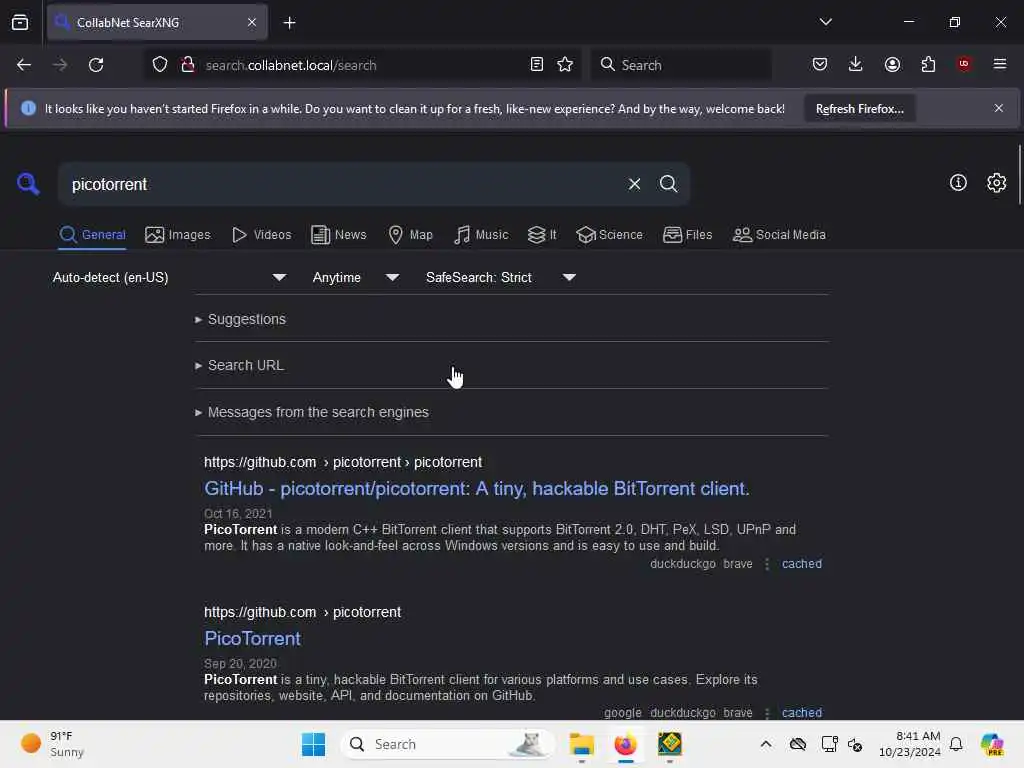Open Firefox View recent browsing

click(x=20, y=23)
